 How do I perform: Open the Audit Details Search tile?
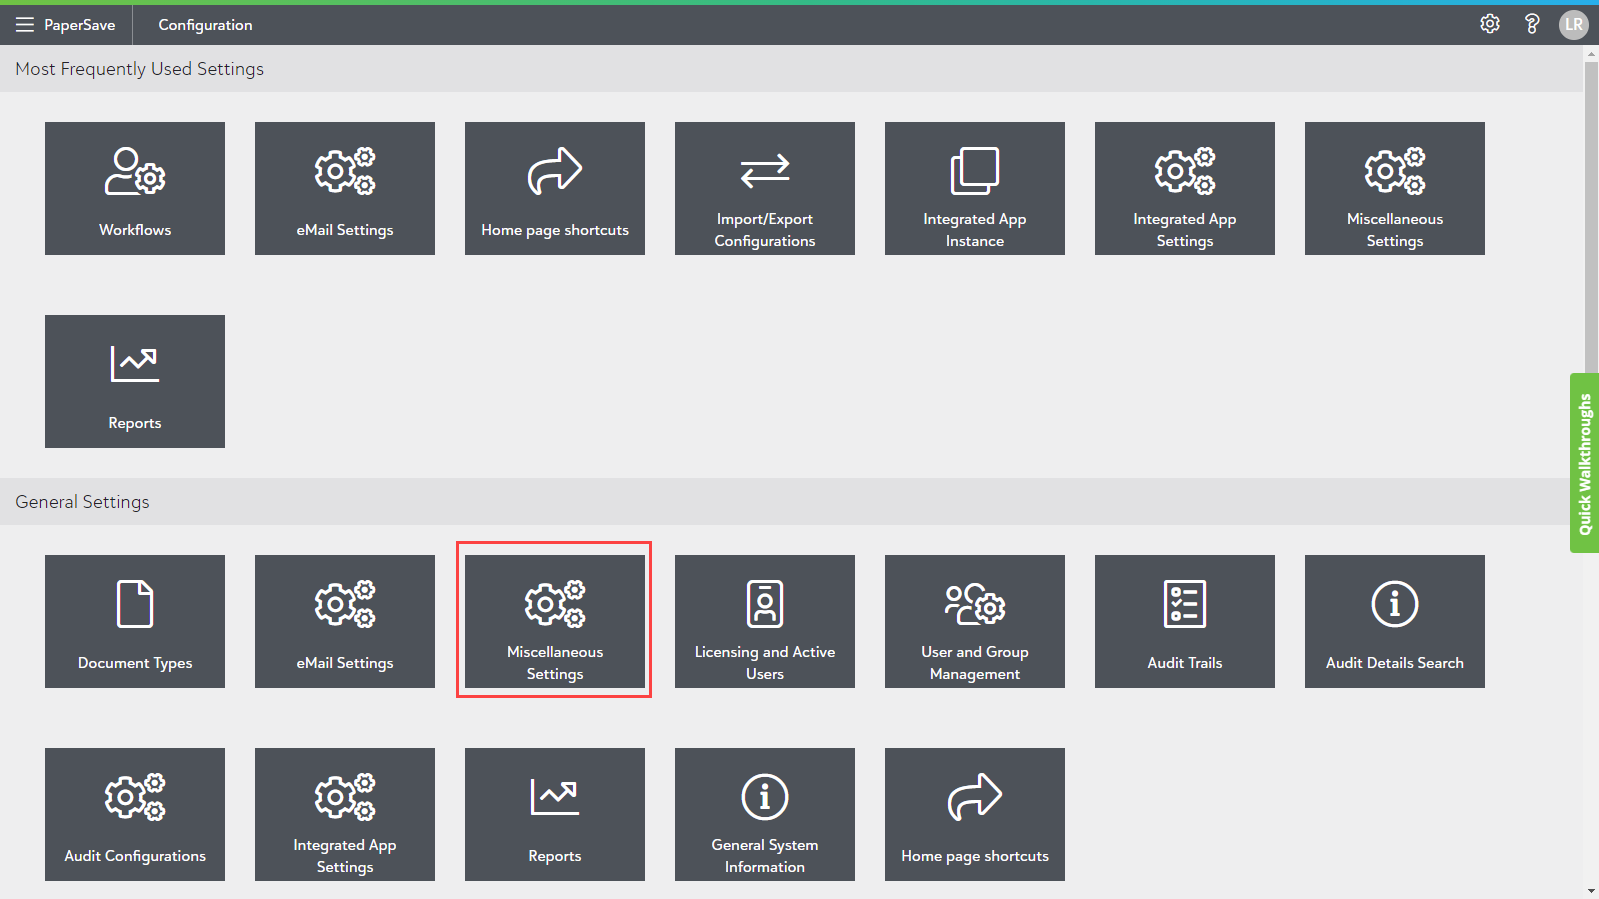pyautogui.click(x=1395, y=621)
